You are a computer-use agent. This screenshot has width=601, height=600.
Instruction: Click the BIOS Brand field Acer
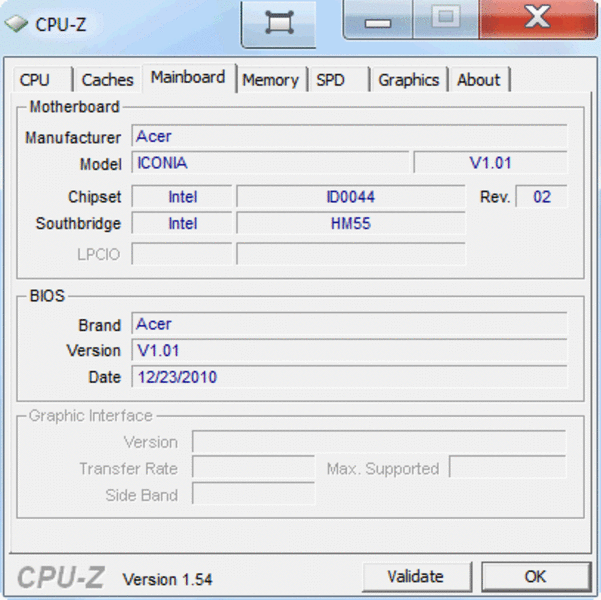click(x=349, y=324)
